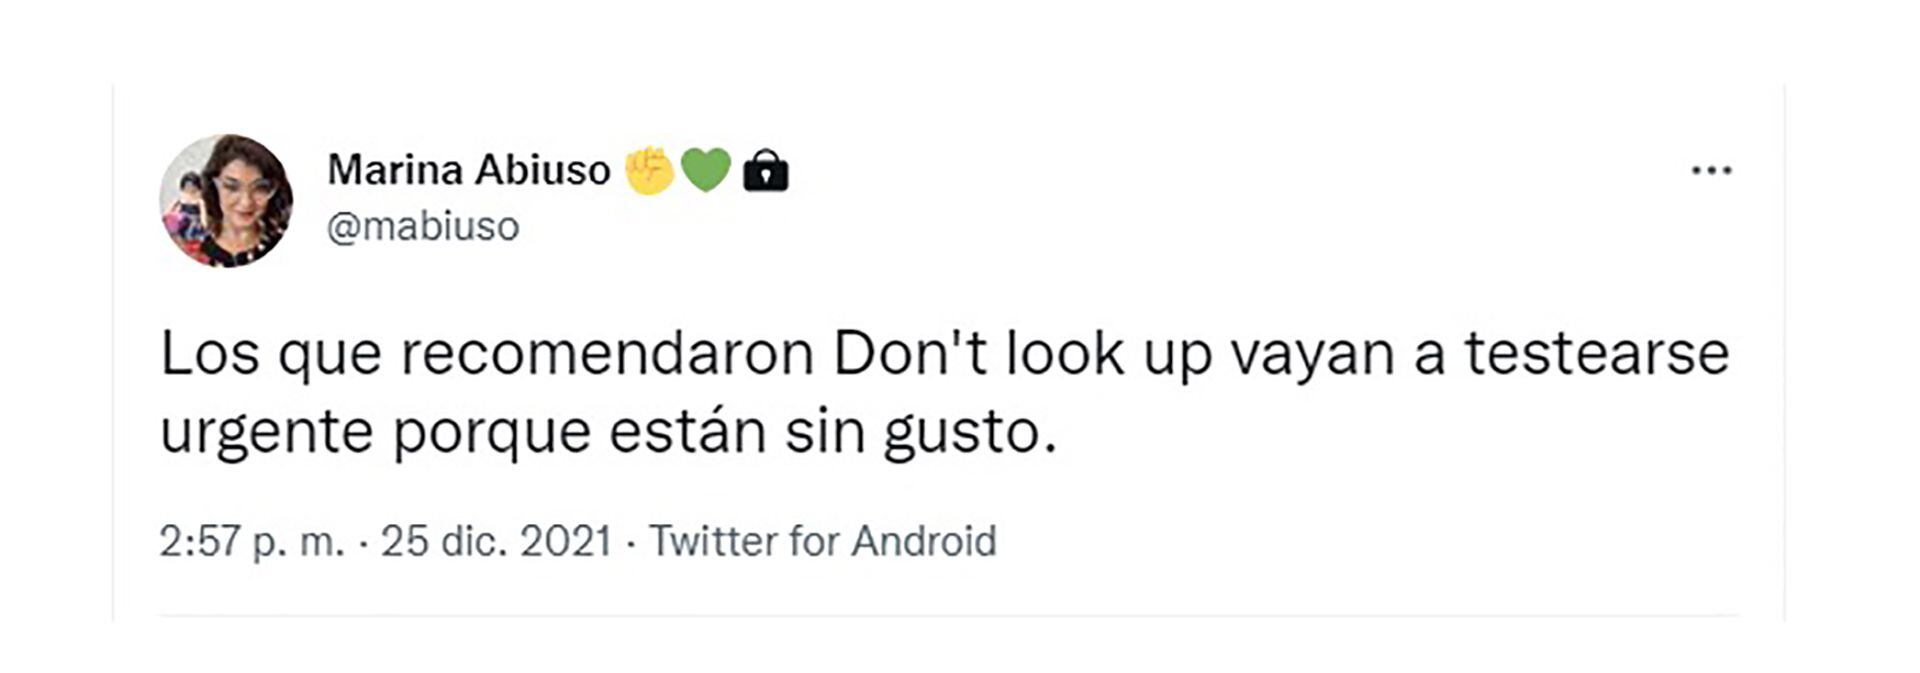Screen dimensions: 1920x673
Task: Click Marina Abiuso's profile avatar
Action: [x=226, y=200]
